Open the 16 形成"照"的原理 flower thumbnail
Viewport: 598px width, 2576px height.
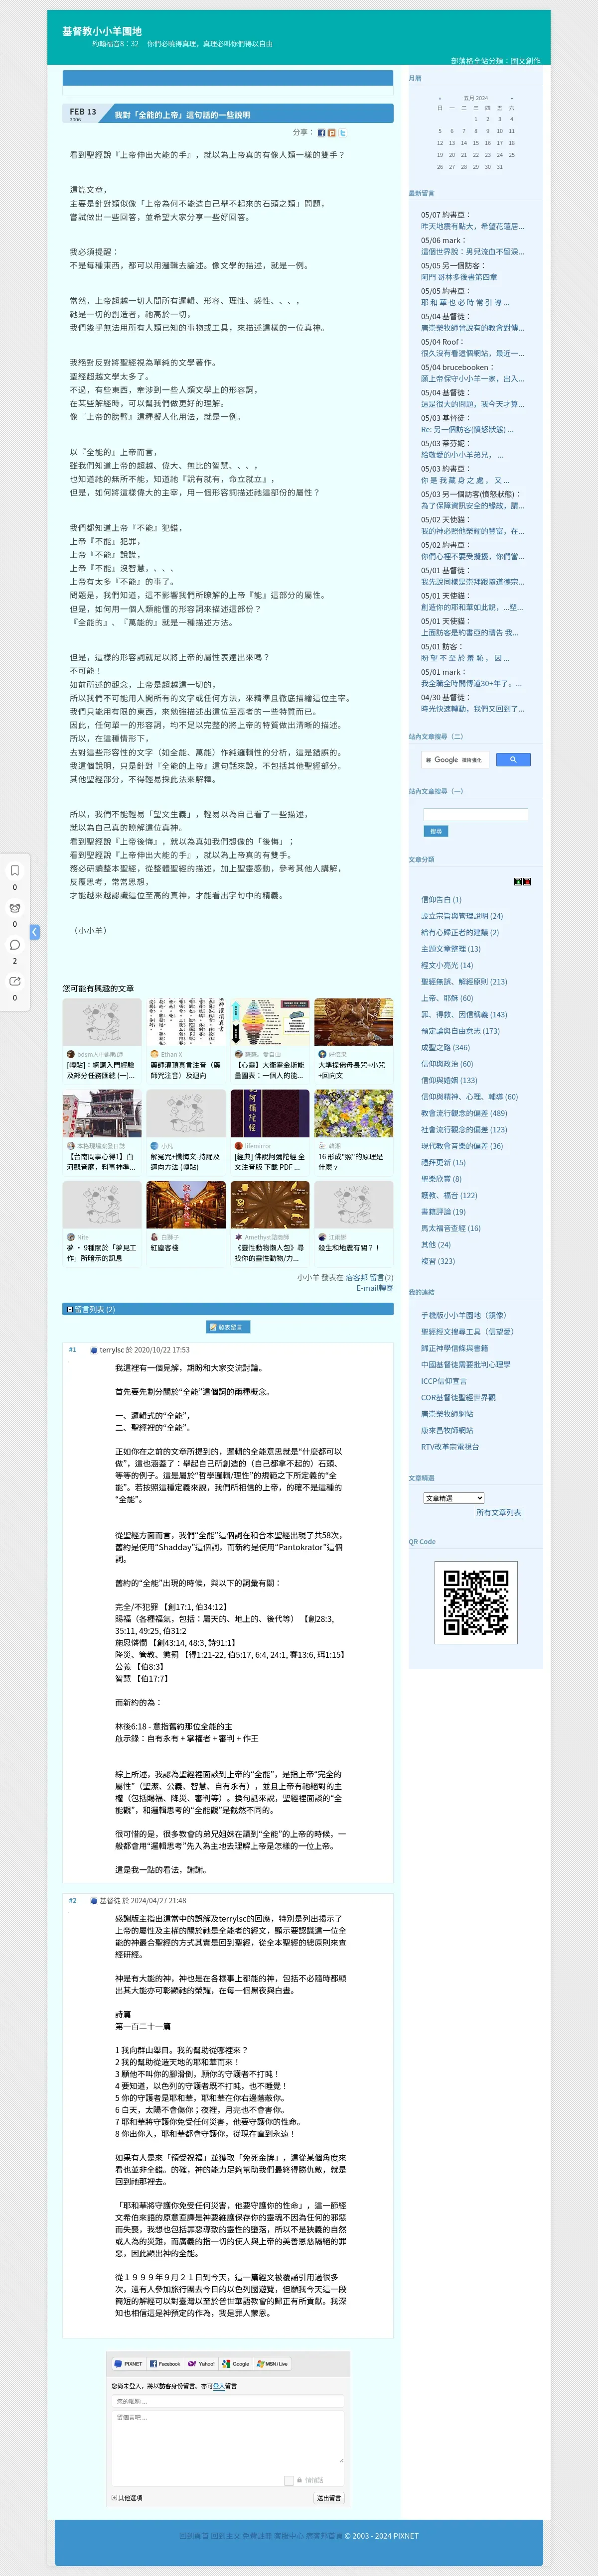(x=354, y=1114)
